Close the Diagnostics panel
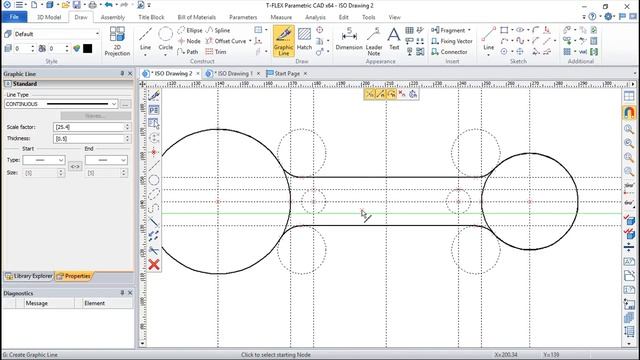Screen dimensions: 640x360 [x=130, y=293]
